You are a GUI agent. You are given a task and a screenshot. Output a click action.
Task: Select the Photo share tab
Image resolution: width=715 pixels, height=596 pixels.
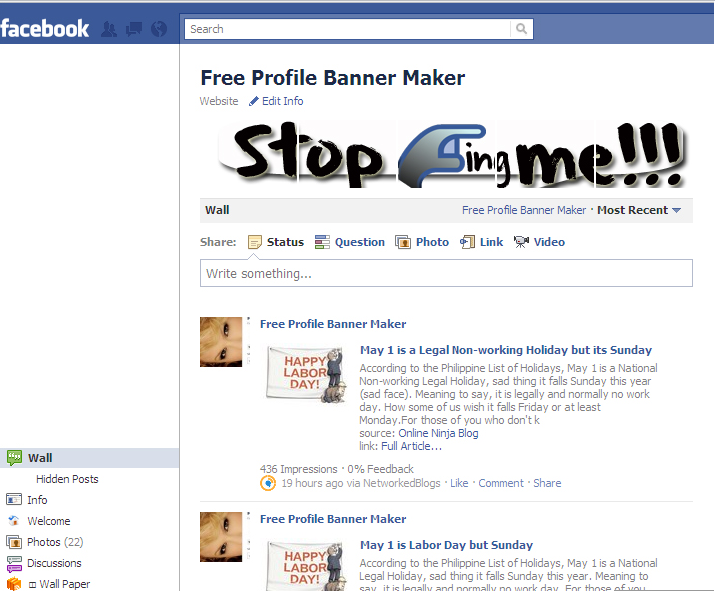422,242
